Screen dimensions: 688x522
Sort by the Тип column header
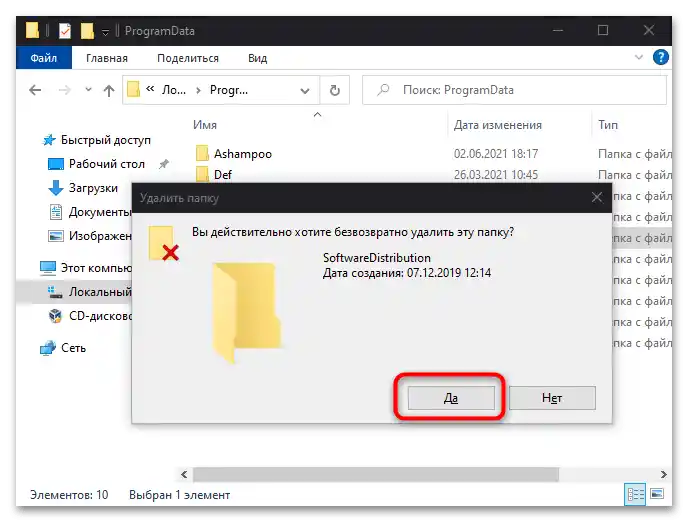(608, 125)
